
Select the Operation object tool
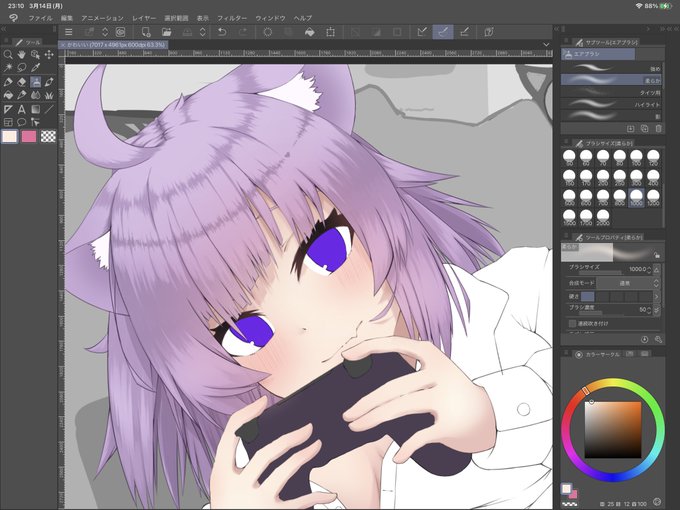coord(35,54)
